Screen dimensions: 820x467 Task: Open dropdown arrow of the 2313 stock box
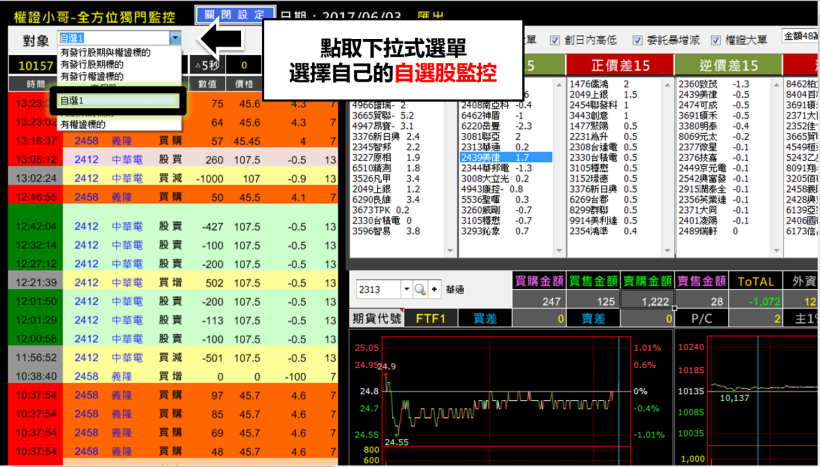tap(406, 289)
